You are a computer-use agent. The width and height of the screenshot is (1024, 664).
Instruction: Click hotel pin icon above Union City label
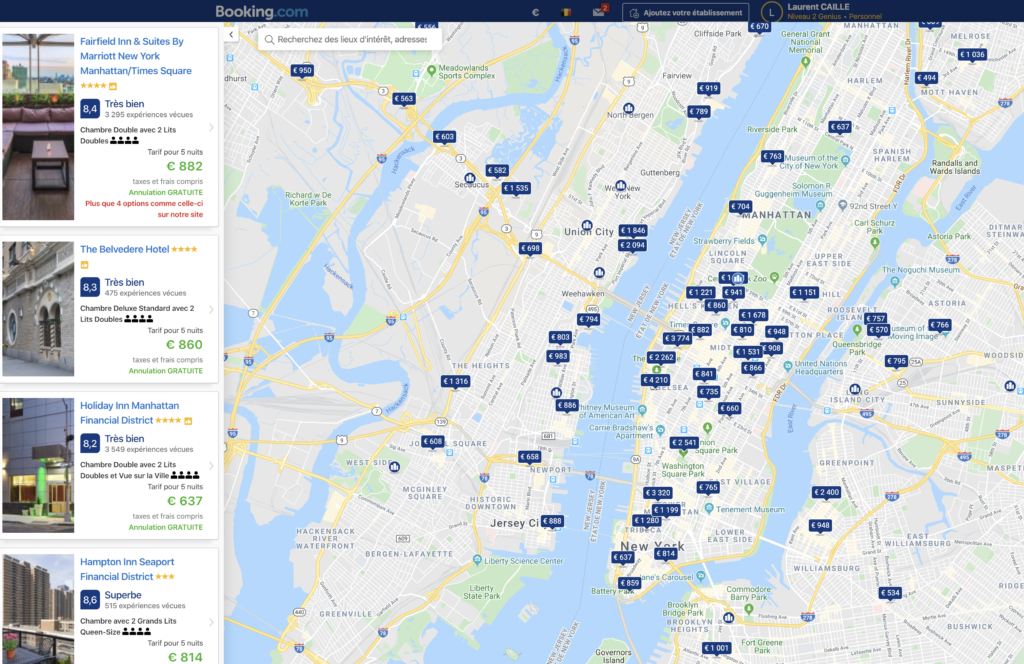click(587, 225)
